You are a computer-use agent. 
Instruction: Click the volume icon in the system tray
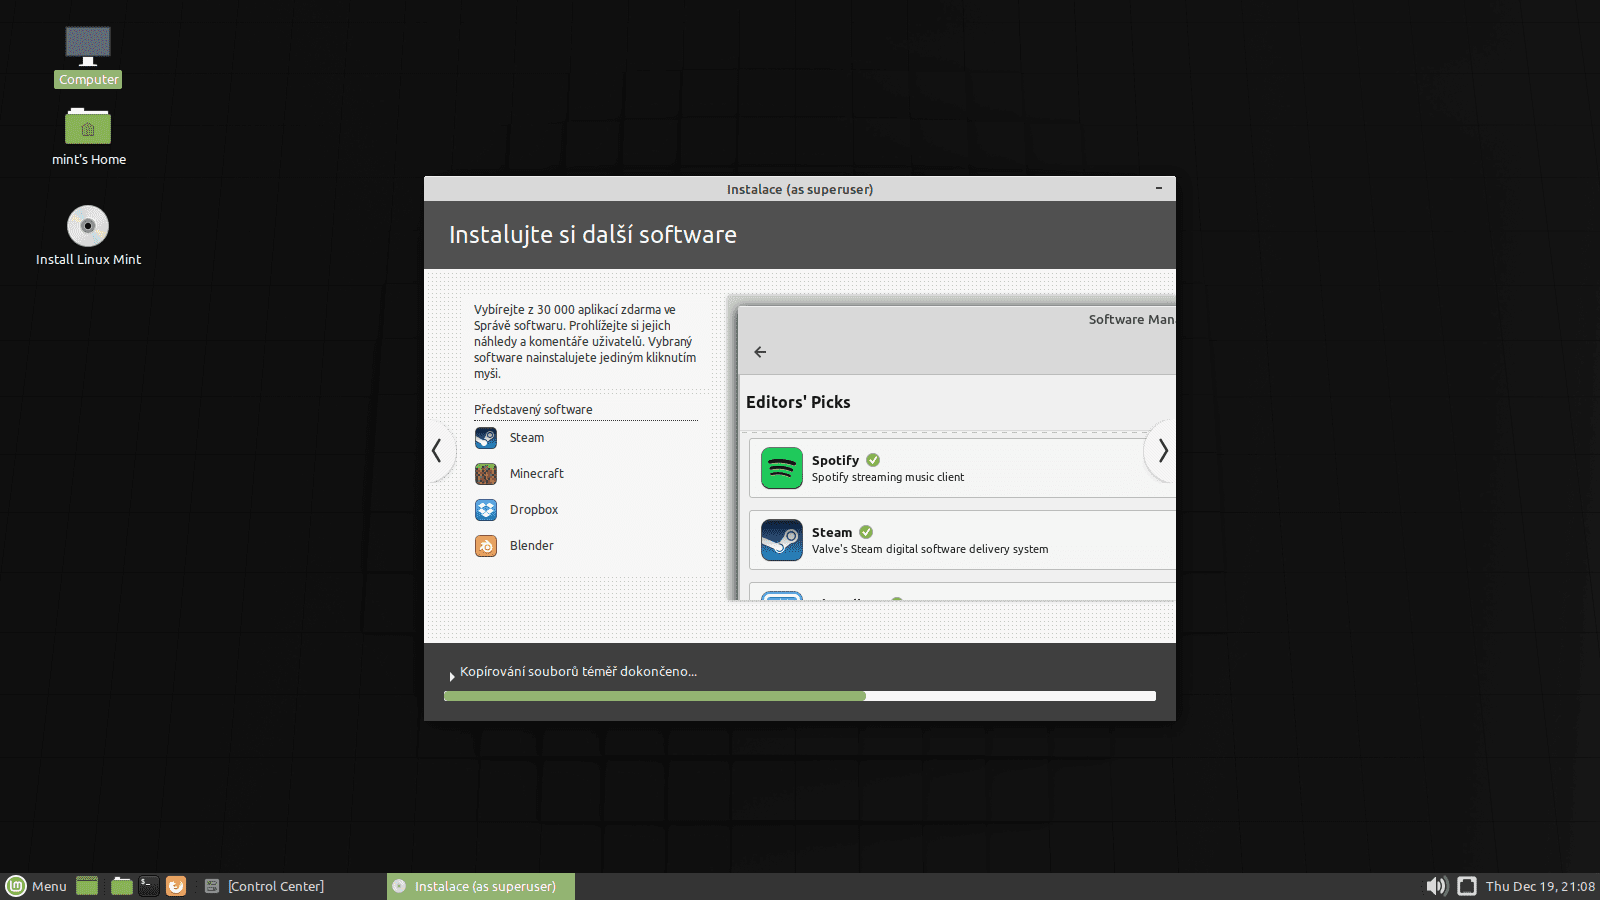click(1437, 886)
